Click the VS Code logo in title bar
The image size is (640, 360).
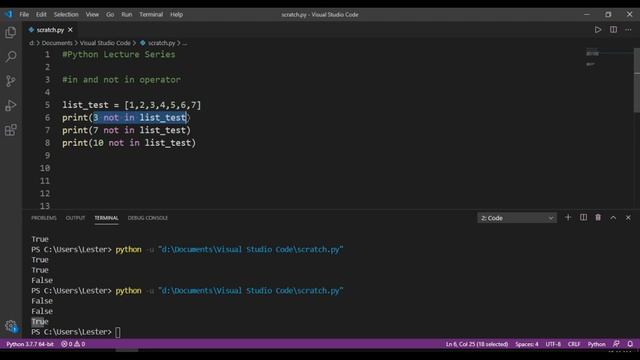click(x=8, y=14)
